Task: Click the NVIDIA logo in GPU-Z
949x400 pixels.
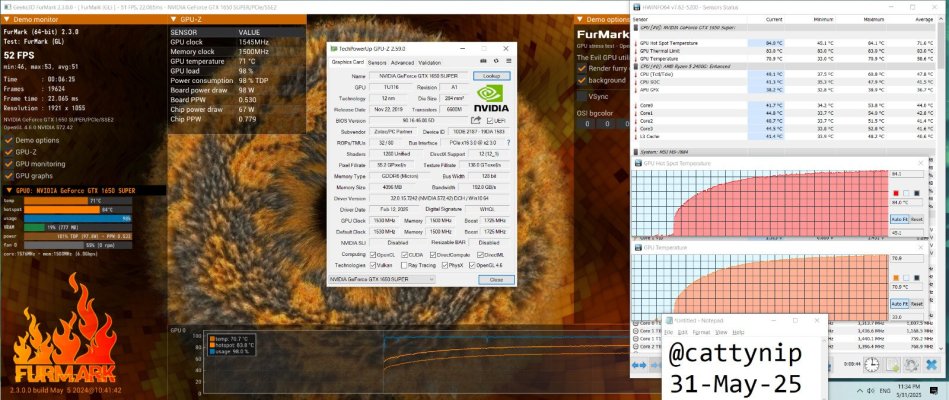Action: tap(491, 99)
